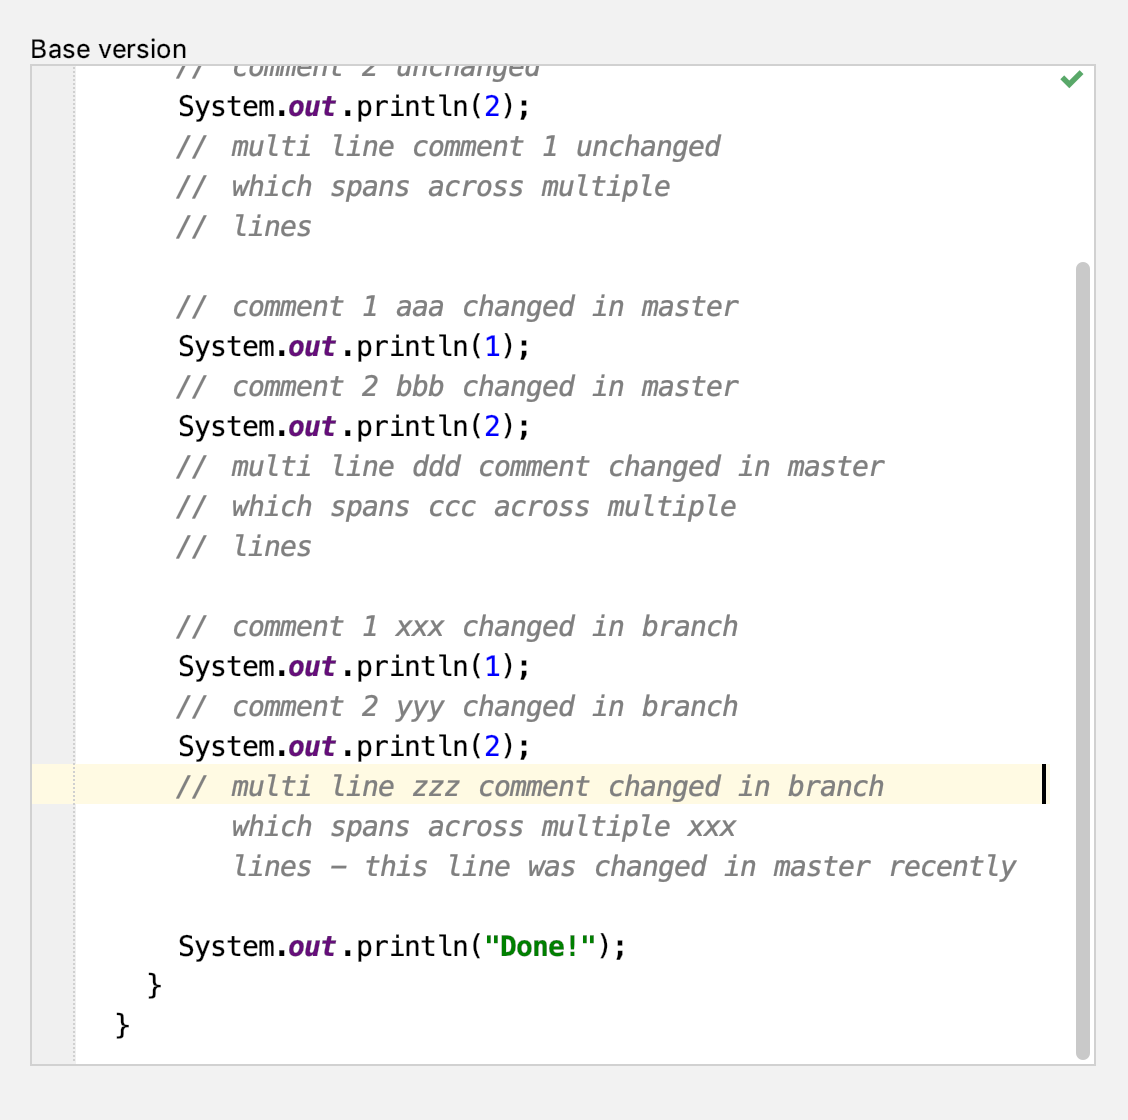Image resolution: width=1128 pixels, height=1120 pixels.
Task: Click the "Base version" label
Action: point(108,49)
